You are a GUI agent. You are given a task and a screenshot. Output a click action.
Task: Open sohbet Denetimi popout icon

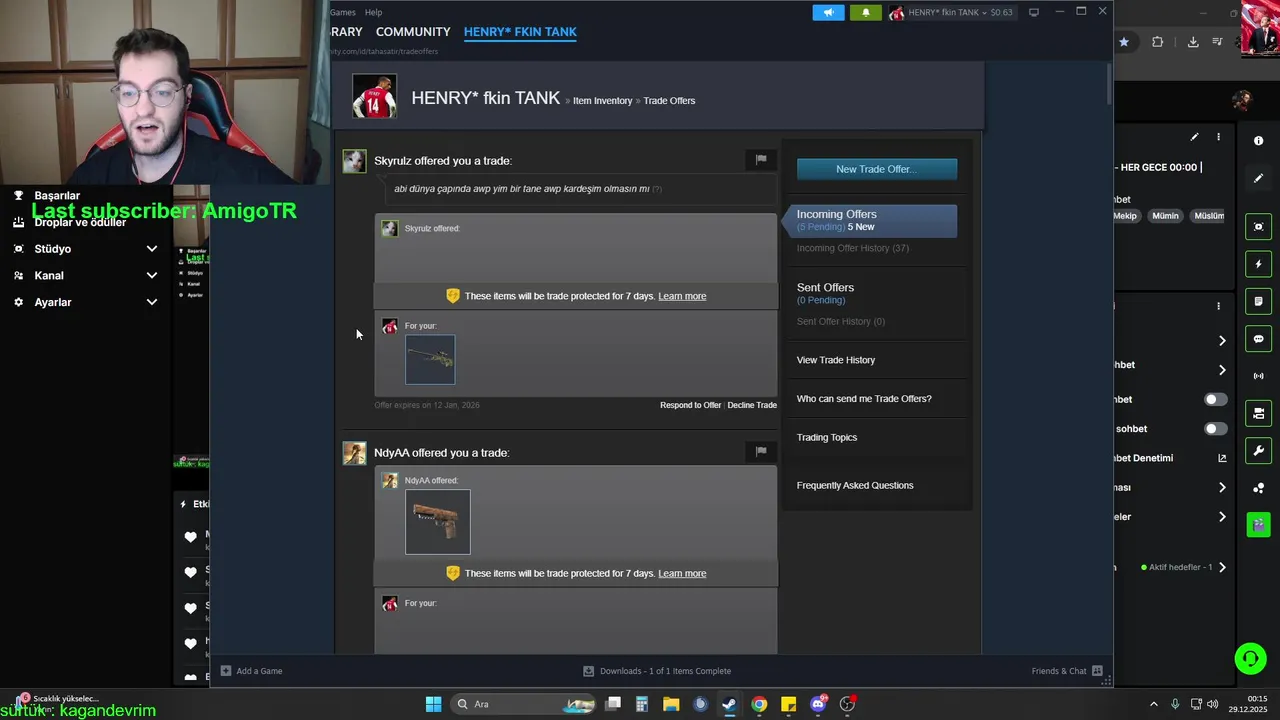(x=1222, y=458)
